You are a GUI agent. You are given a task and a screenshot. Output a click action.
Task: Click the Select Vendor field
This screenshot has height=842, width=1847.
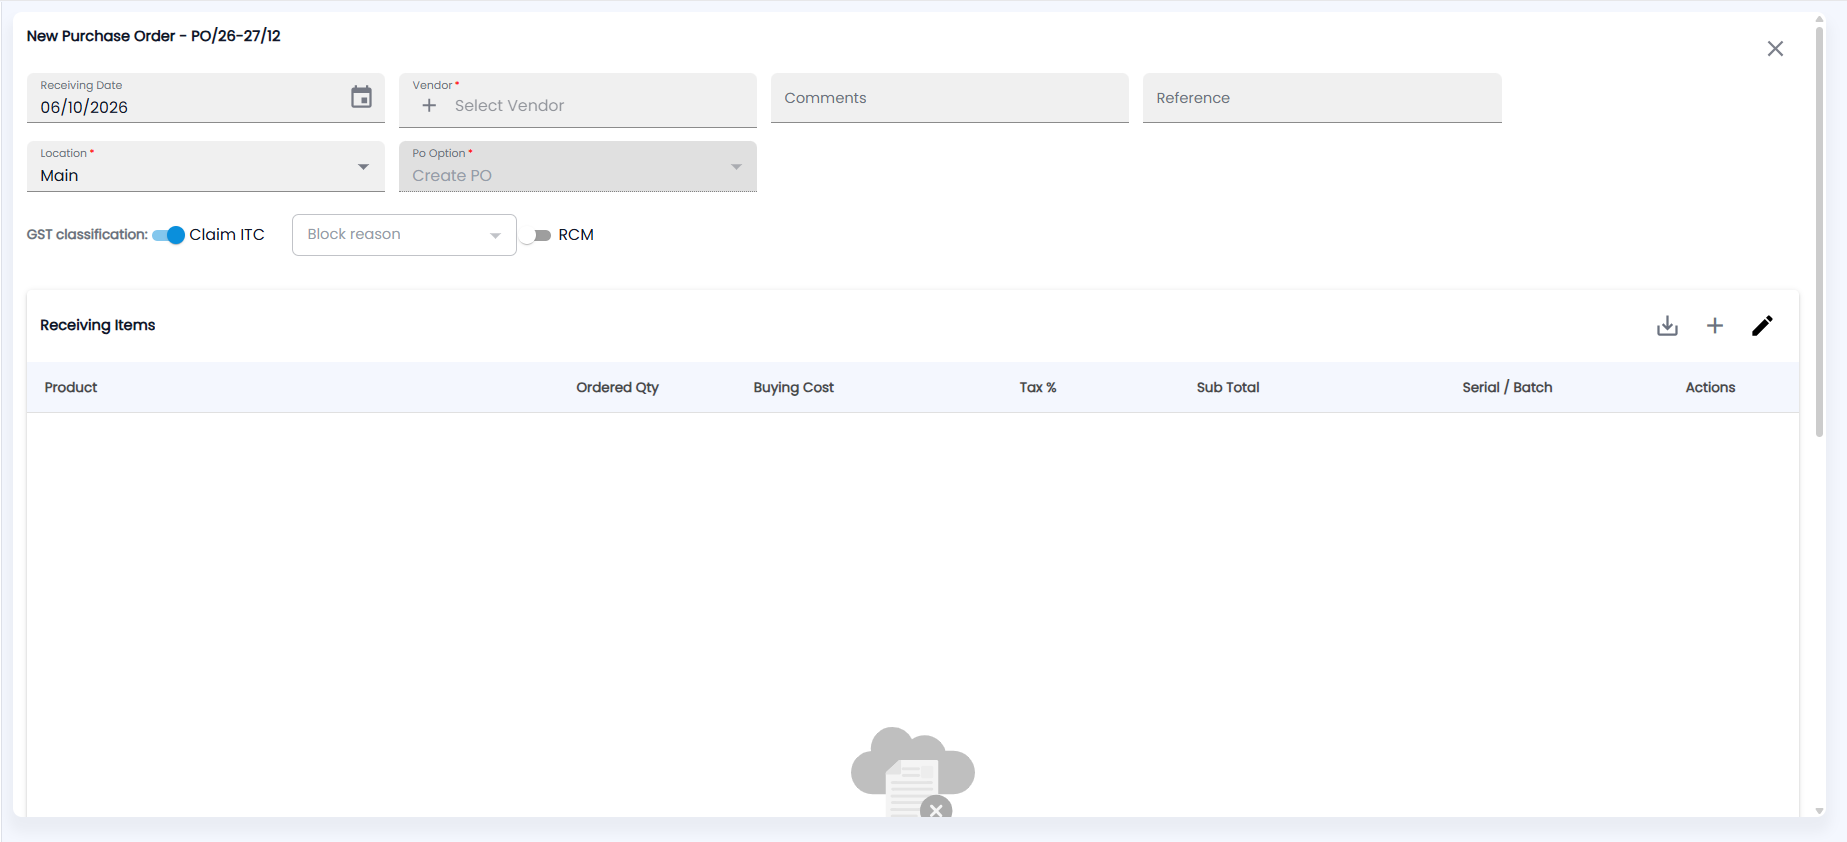coord(578,100)
